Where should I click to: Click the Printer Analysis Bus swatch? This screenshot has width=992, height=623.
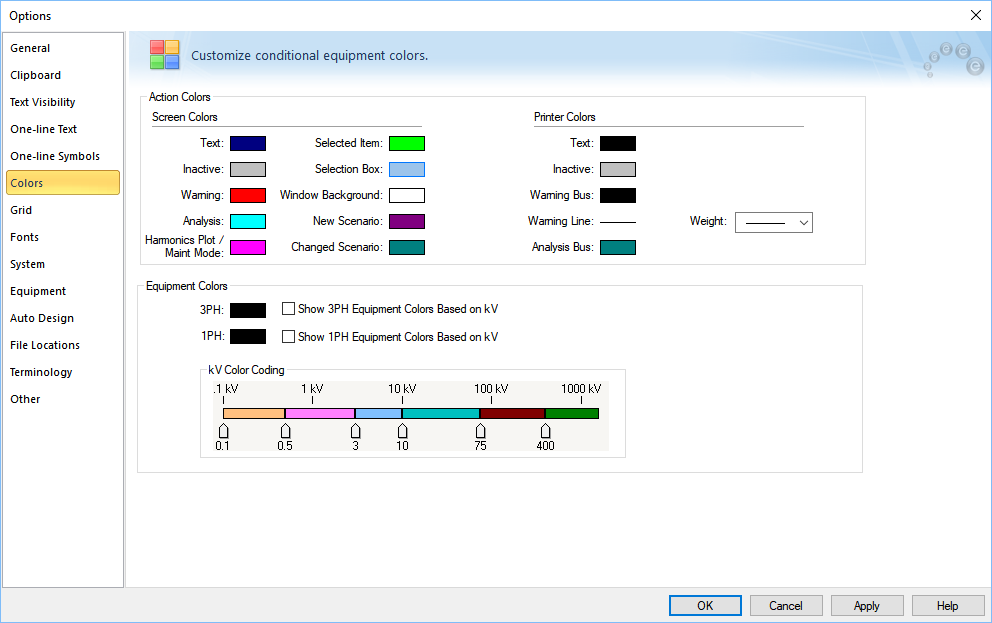617,247
